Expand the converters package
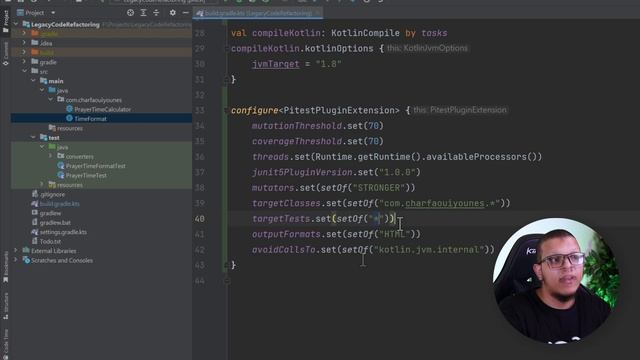Viewport: 640px width, 360px height. [x=51, y=156]
